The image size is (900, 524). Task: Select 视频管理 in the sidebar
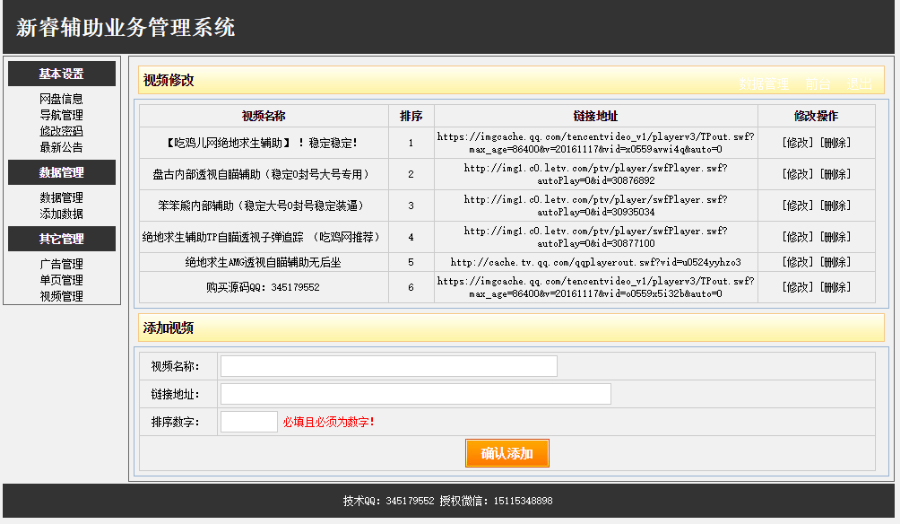(x=61, y=296)
